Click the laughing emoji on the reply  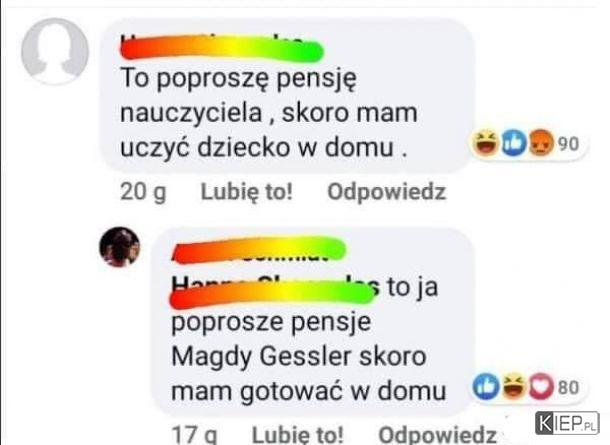coord(514,387)
